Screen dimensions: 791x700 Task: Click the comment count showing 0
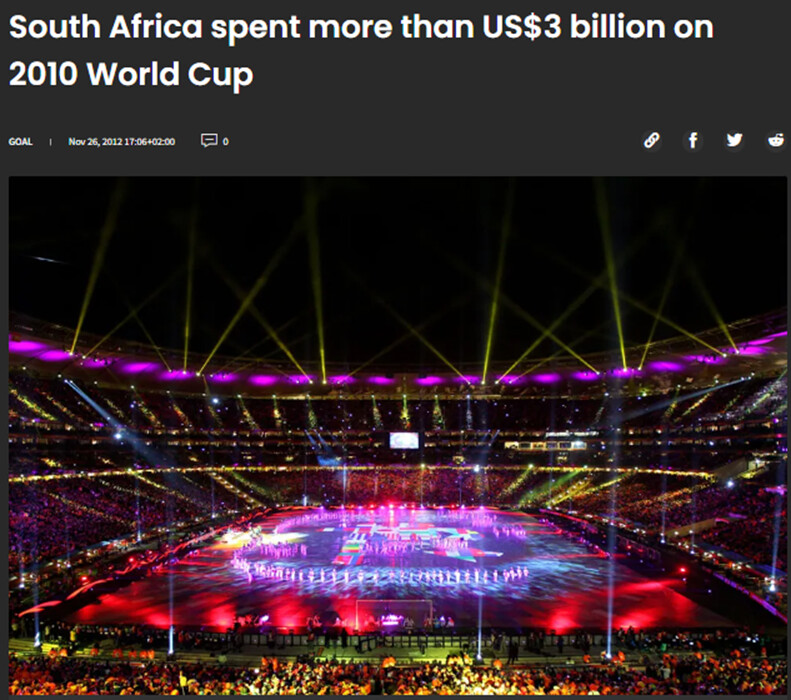226,141
